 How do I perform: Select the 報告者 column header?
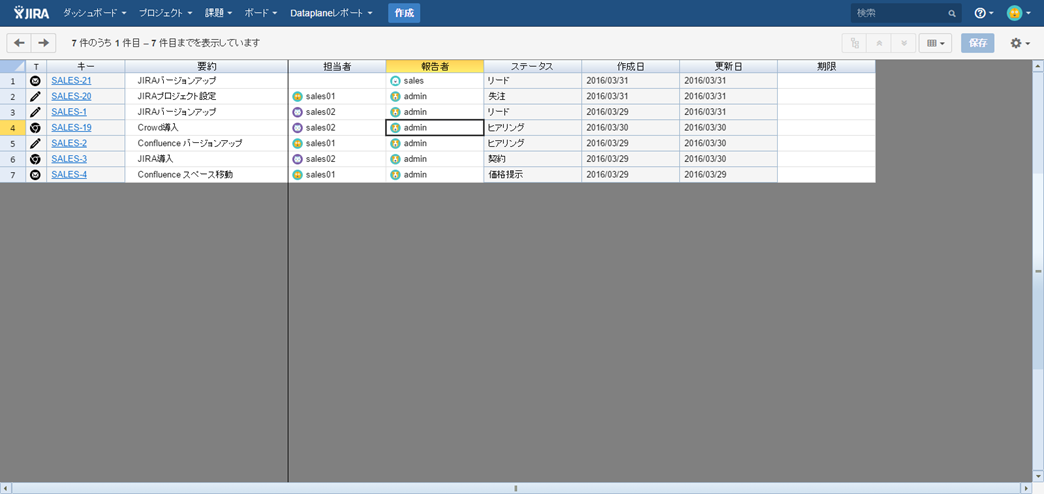pos(435,66)
